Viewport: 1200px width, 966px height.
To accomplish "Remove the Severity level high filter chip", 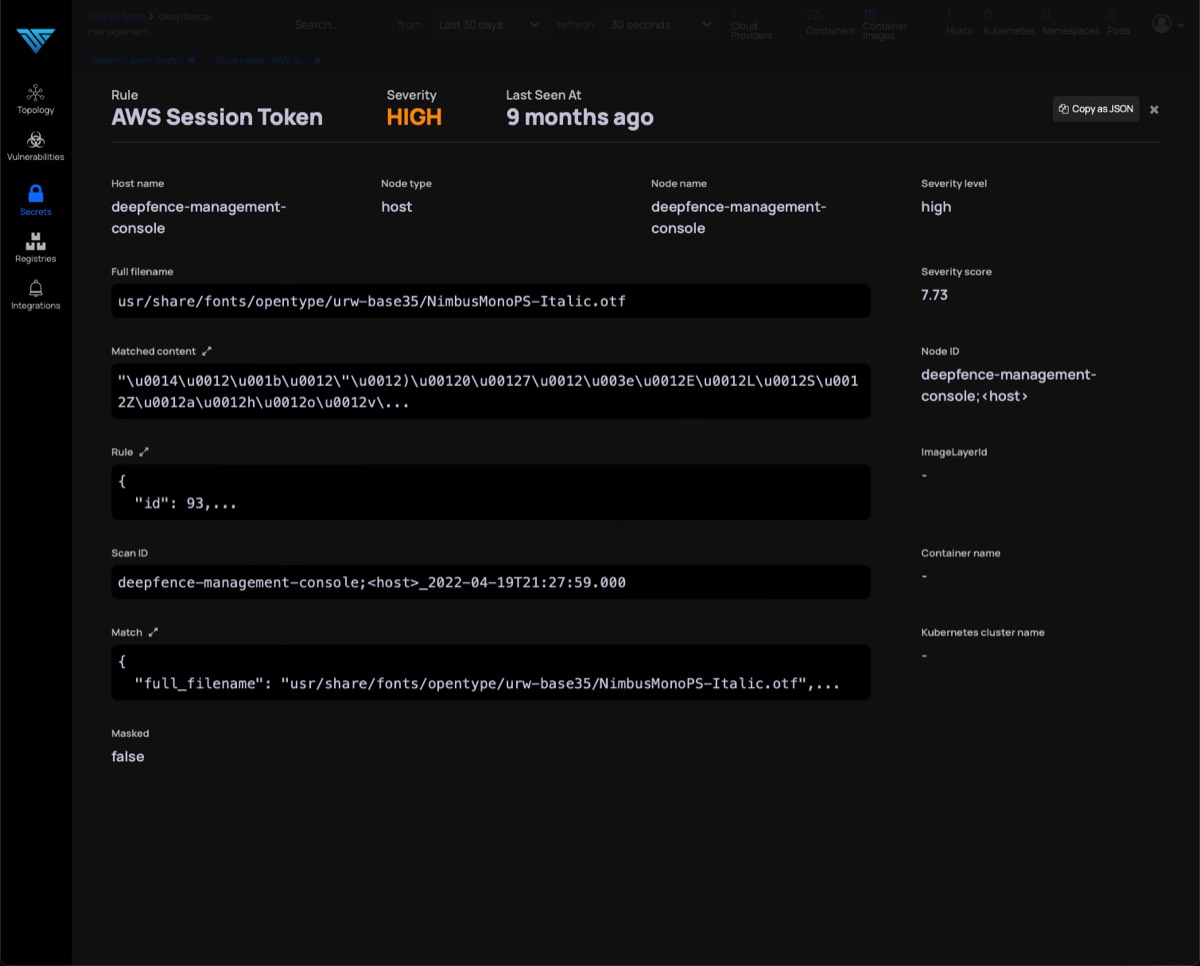I will pyautogui.click(x=191, y=60).
